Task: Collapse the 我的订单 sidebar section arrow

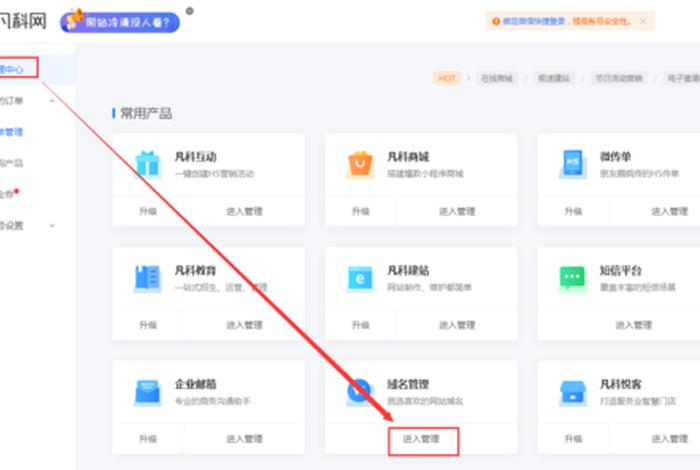Action: pos(52,101)
